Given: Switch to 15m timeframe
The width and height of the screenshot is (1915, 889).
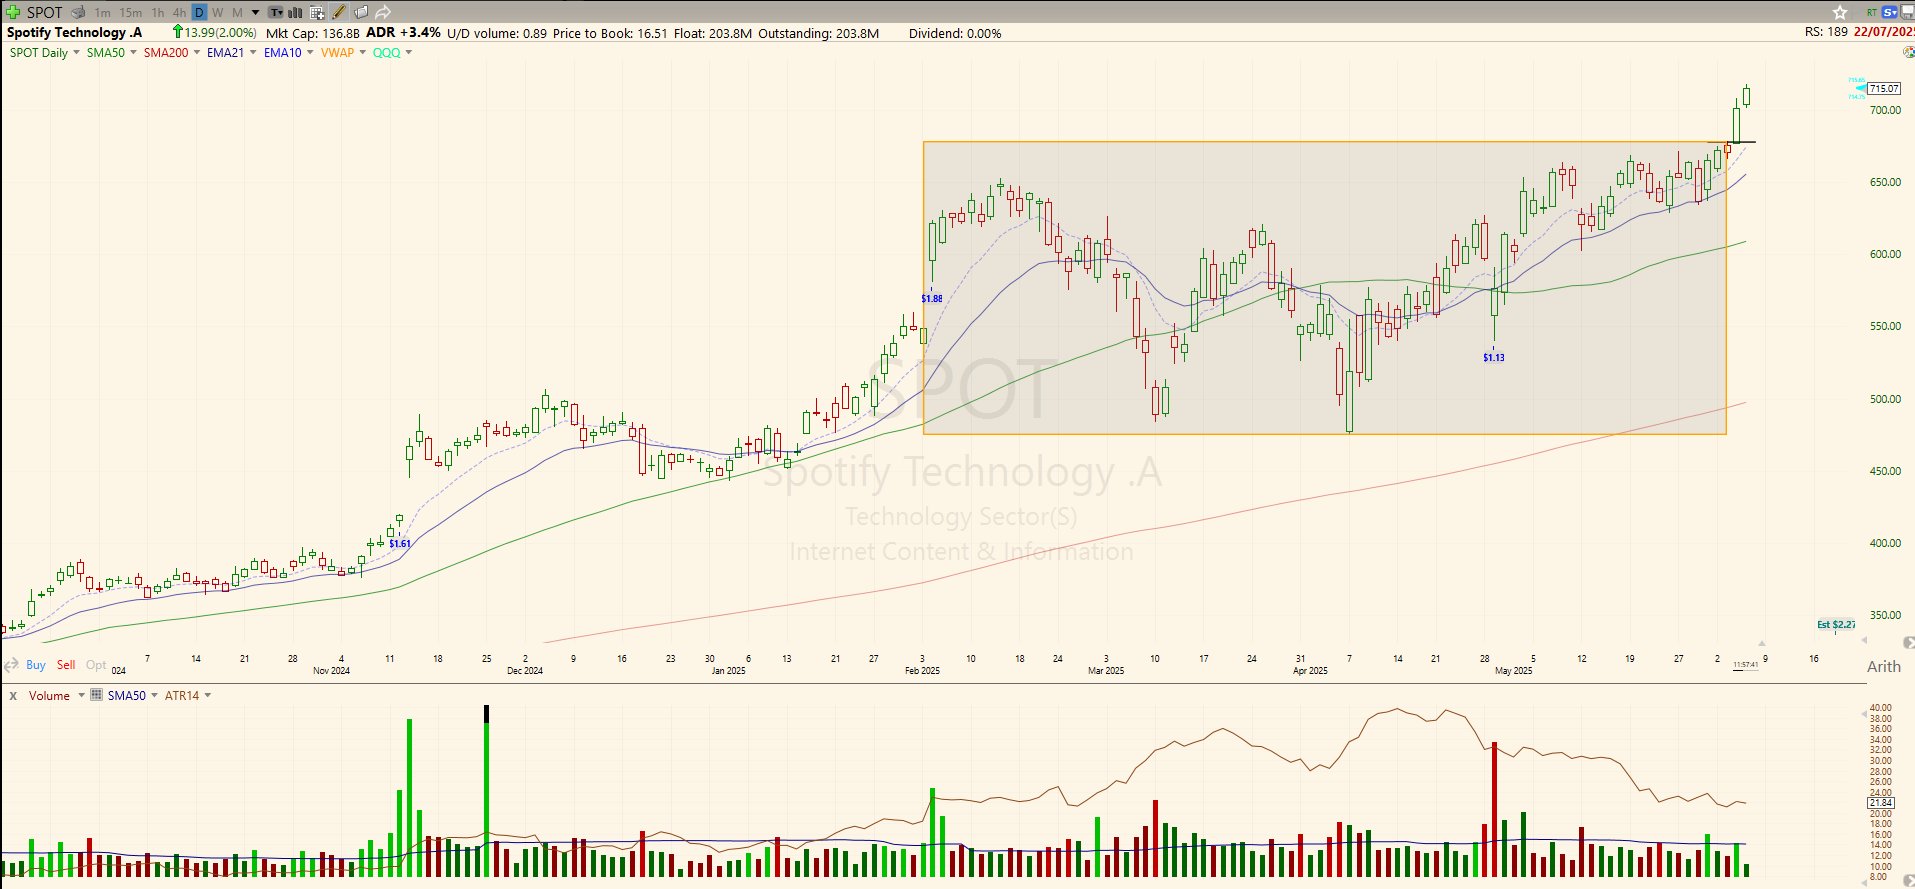Looking at the screenshot, I should point(131,13).
